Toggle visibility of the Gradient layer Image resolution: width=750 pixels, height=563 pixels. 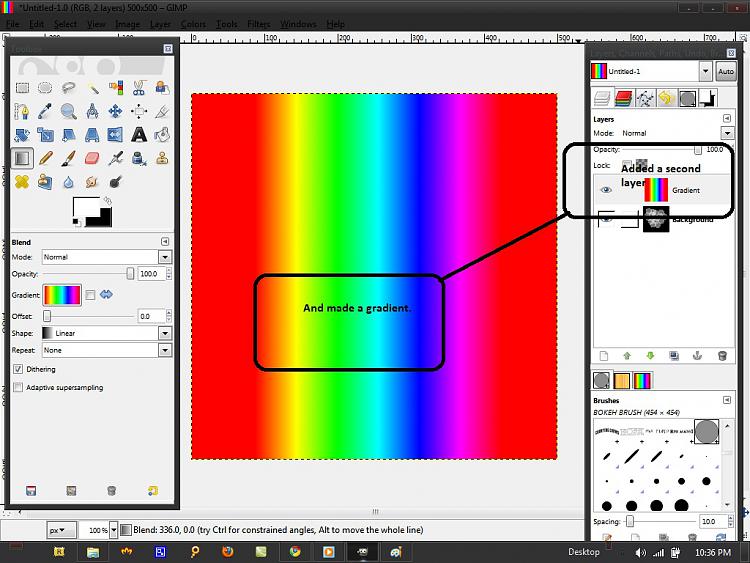pos(606,190)
